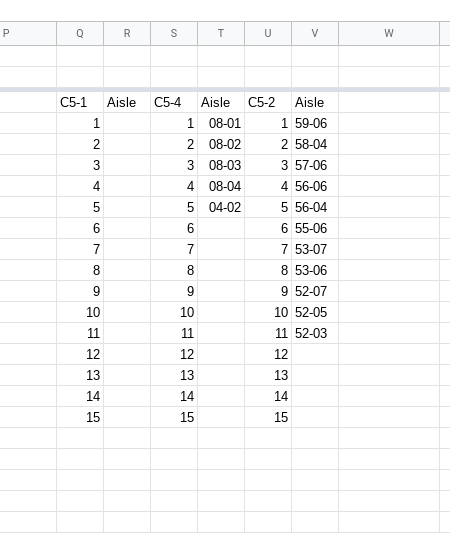Click the number 12 in column U

point(268,355)
